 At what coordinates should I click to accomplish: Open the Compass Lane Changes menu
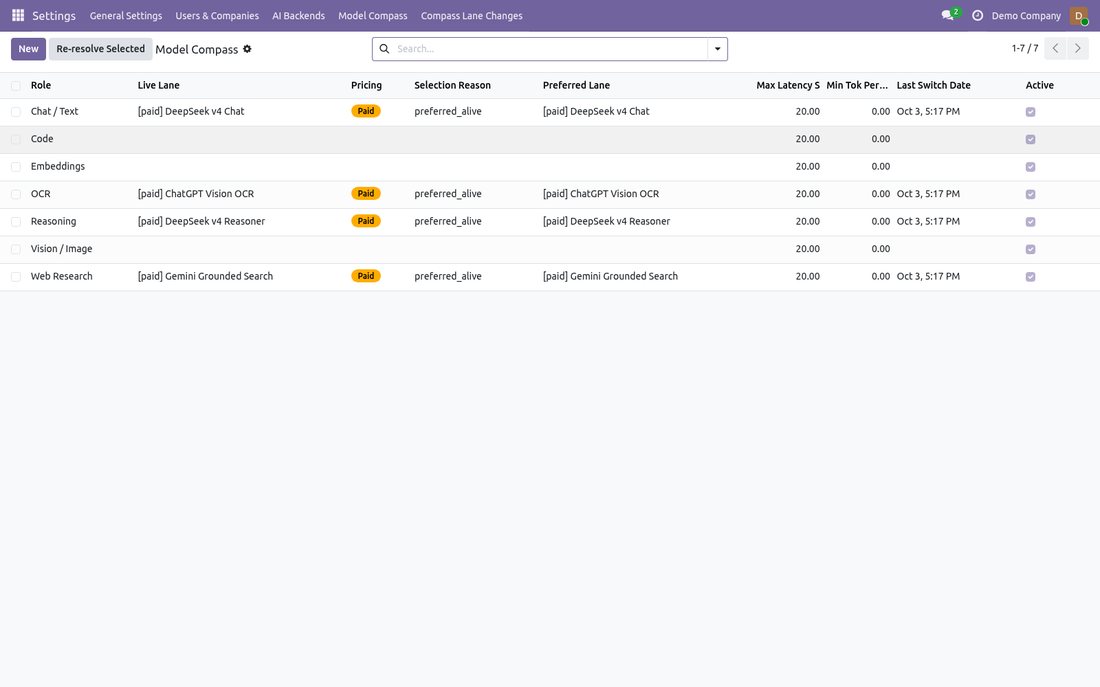click(x=471, y=15)
